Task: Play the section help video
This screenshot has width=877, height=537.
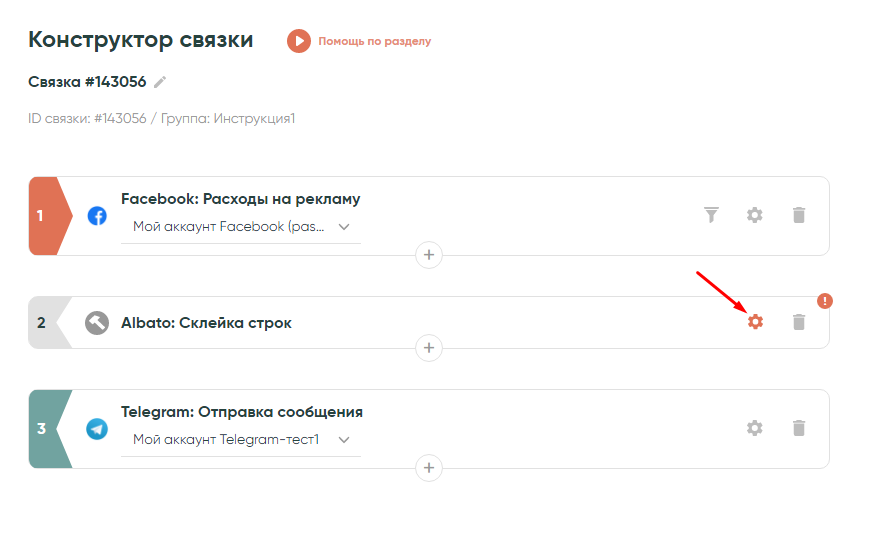Action: coord(298,41)
